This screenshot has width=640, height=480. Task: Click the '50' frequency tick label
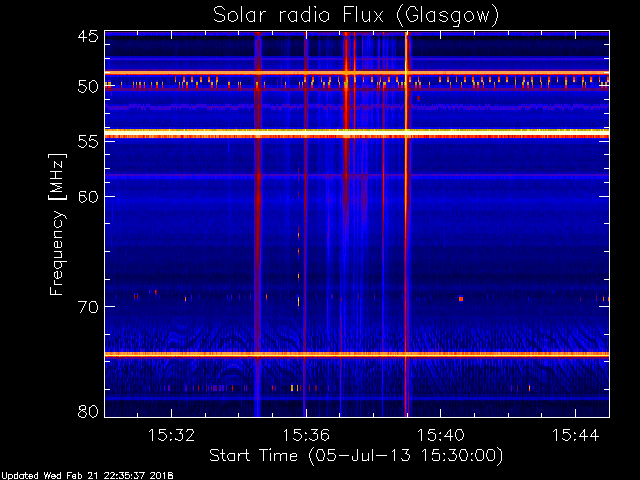[88, 87]
